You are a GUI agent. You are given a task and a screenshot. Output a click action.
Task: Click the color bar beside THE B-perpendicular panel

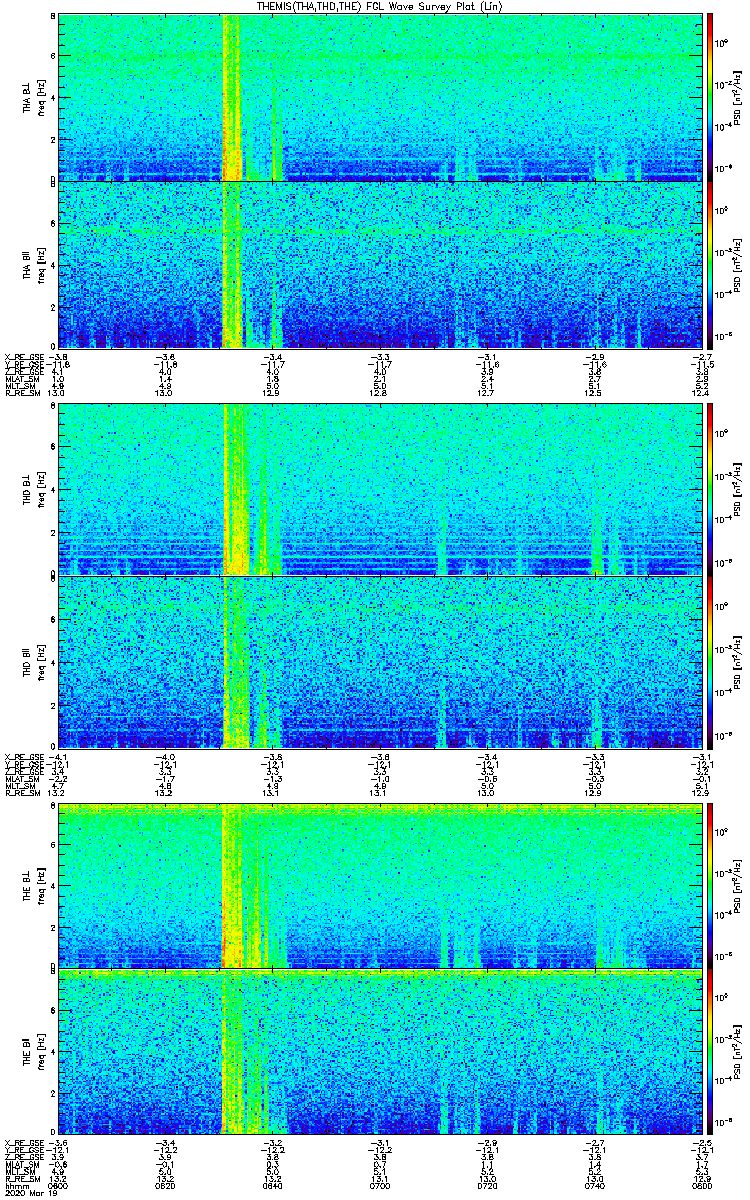[710, 885]
